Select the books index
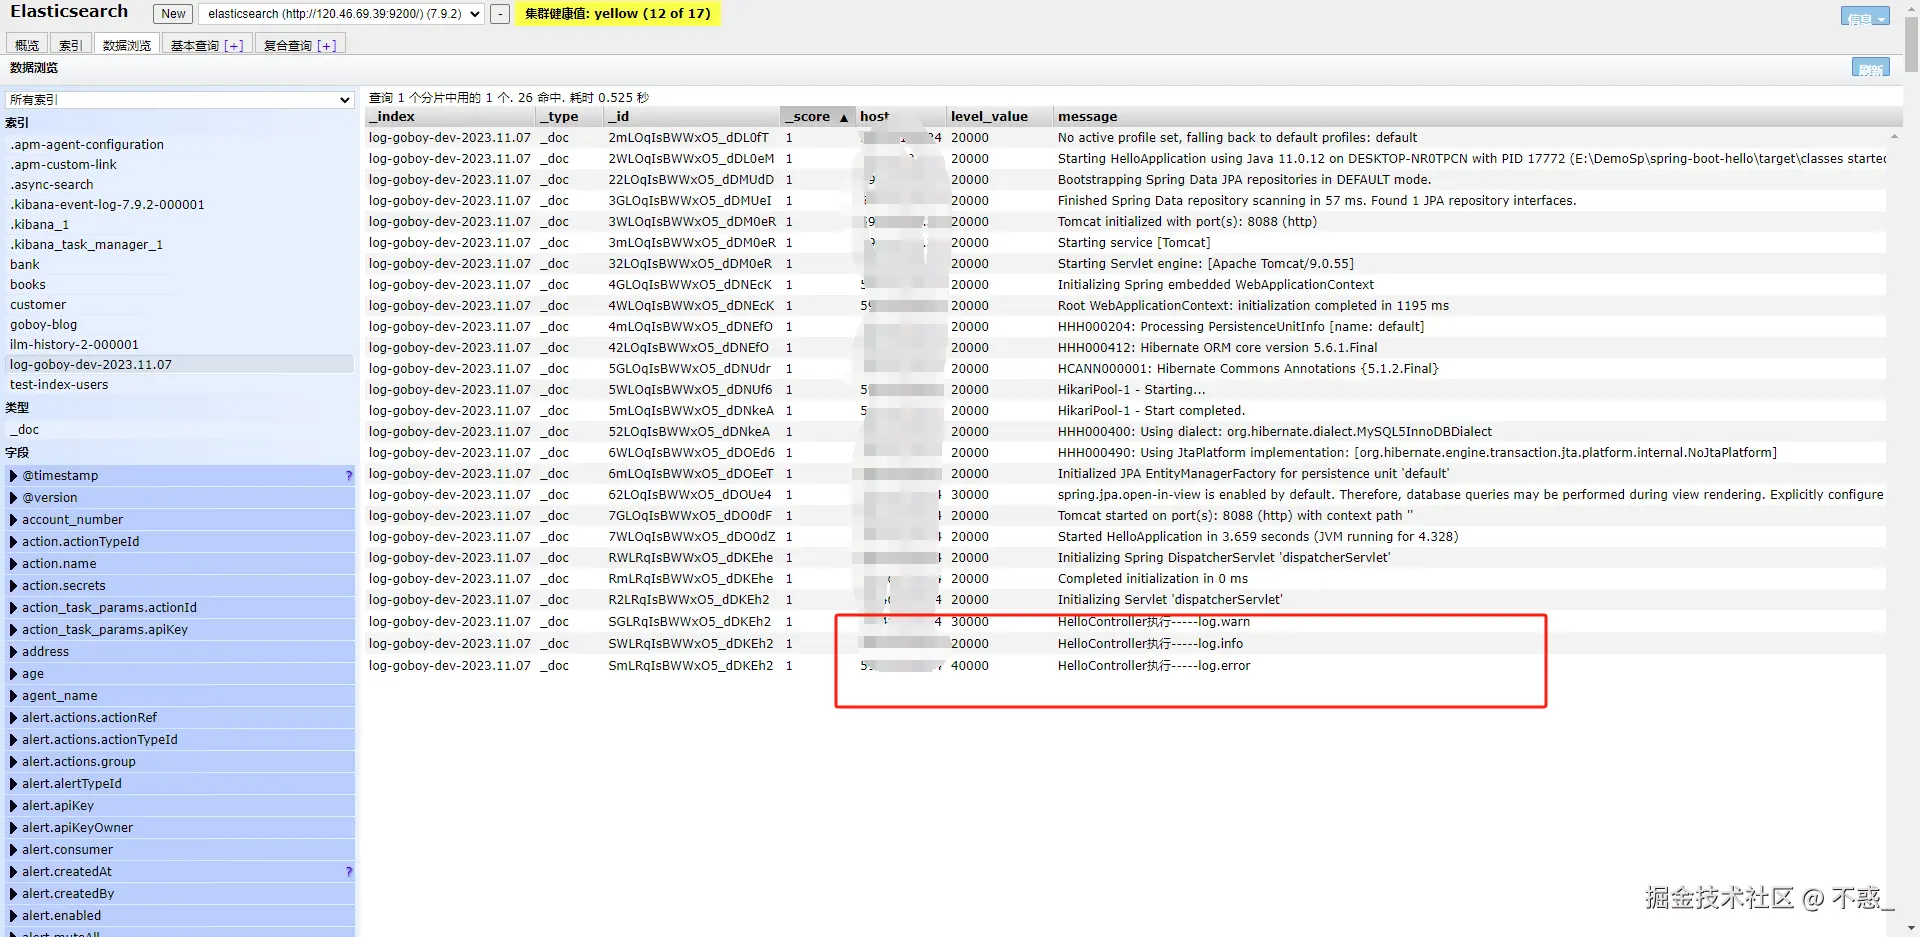 [28, 285]
